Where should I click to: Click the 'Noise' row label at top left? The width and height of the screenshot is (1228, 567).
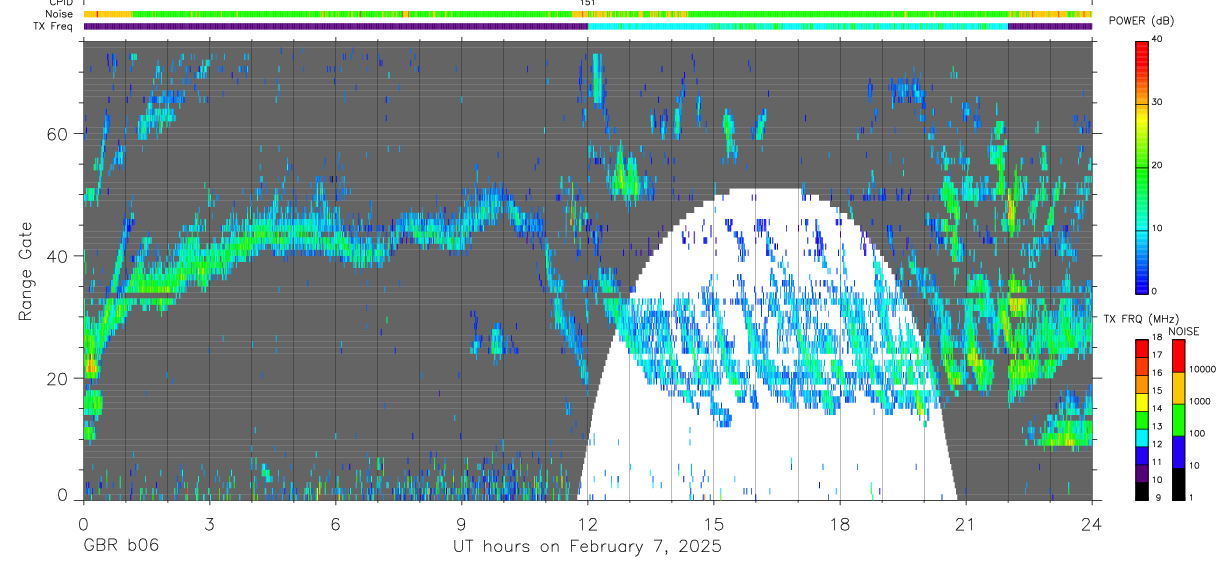tap(60, 14)
